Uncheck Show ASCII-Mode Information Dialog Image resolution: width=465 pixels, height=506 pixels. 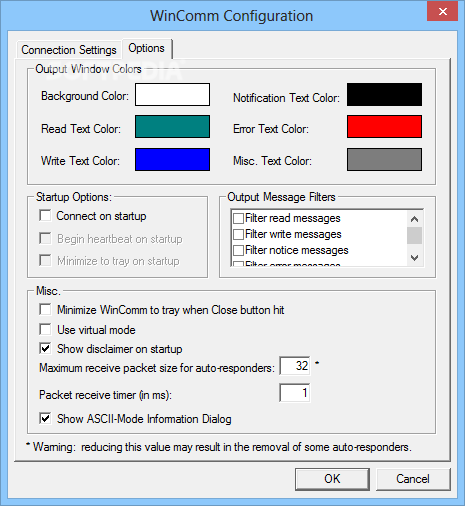point(45,418)
